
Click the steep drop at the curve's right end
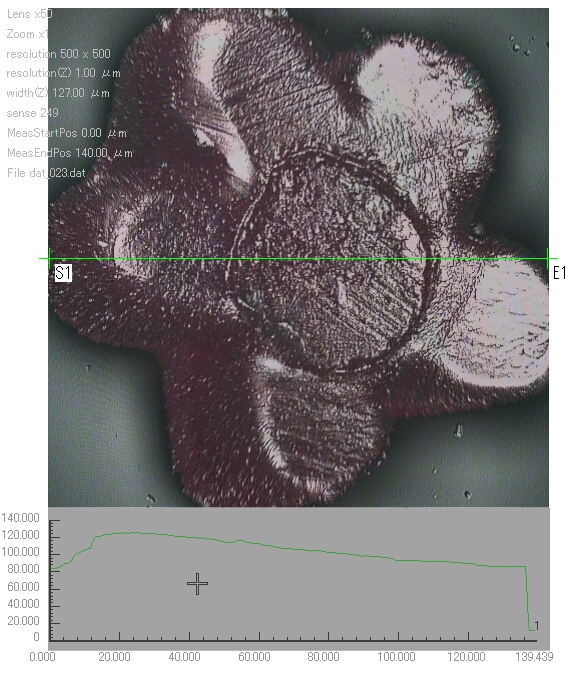pyautogui.click(x=528, y=598)
